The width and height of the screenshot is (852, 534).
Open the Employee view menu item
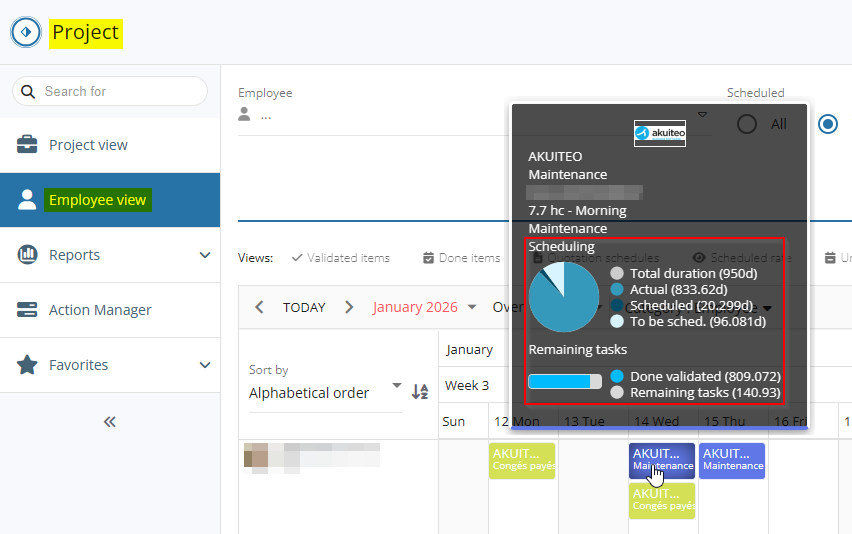pyautogui.click(x=98, y=200)
